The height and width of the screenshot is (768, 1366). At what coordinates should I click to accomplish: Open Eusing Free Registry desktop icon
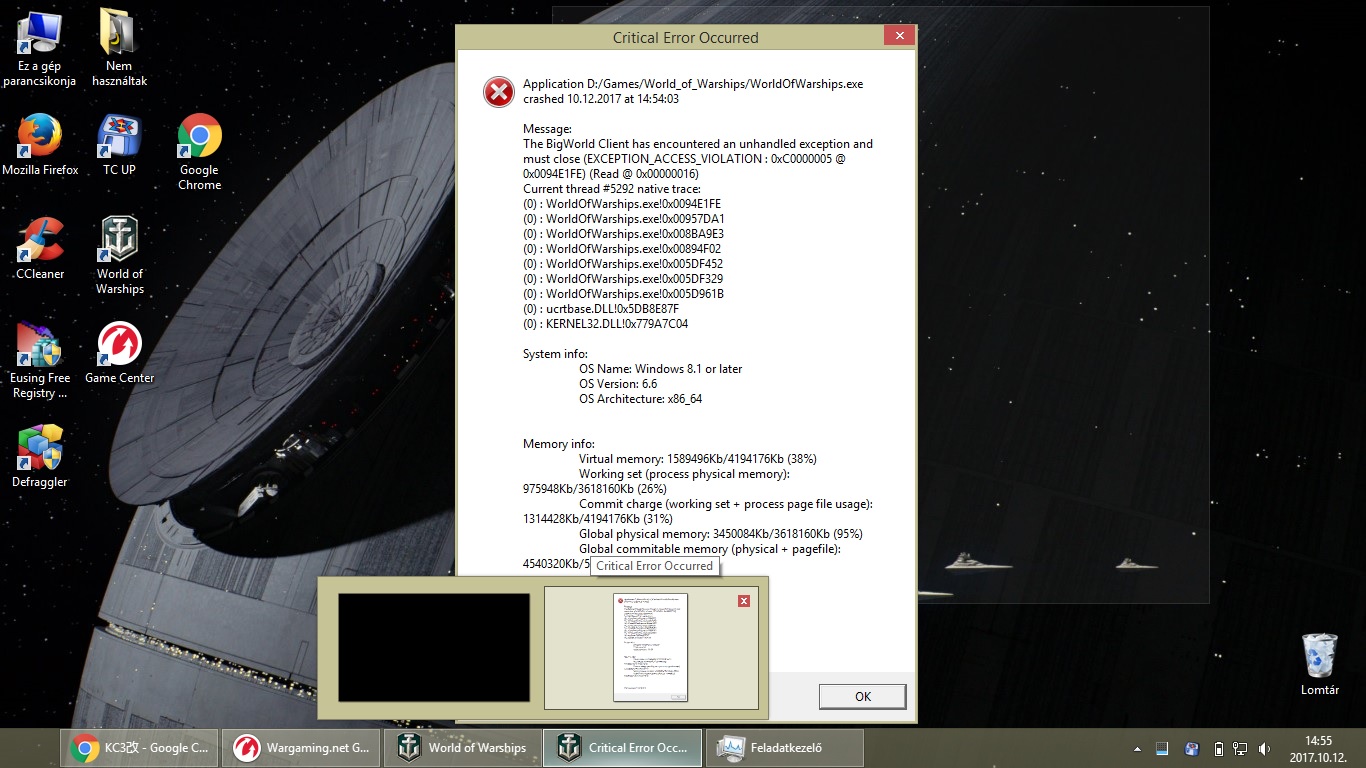(x=40, y=361)
